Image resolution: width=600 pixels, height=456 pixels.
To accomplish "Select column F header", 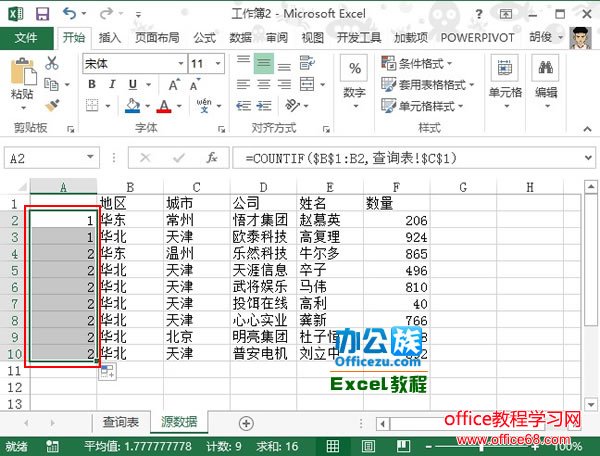I will [x=396, y=187].
